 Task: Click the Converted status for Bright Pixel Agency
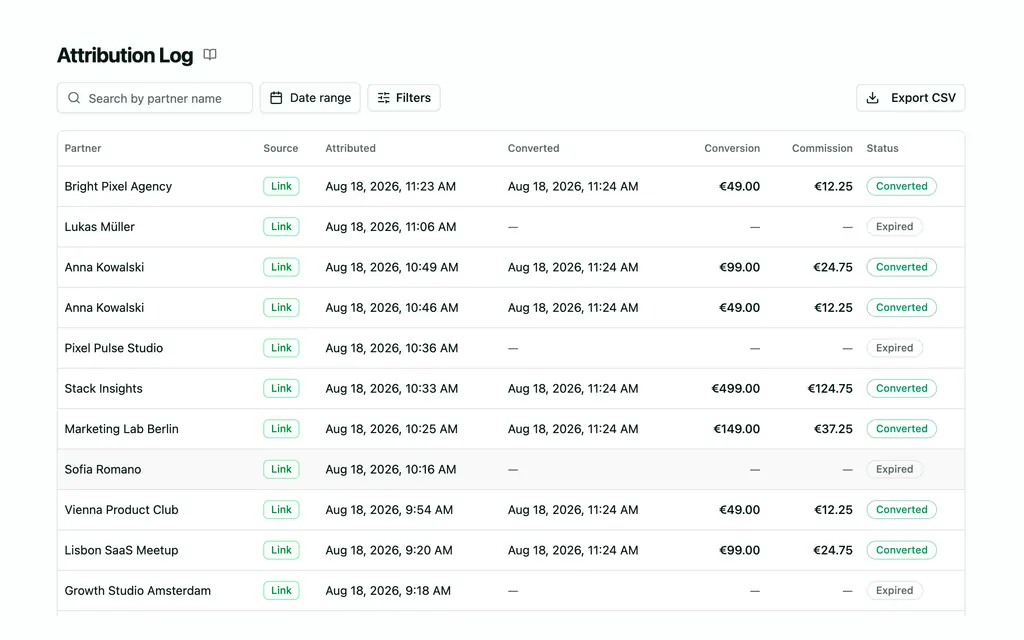coord(901,186)
